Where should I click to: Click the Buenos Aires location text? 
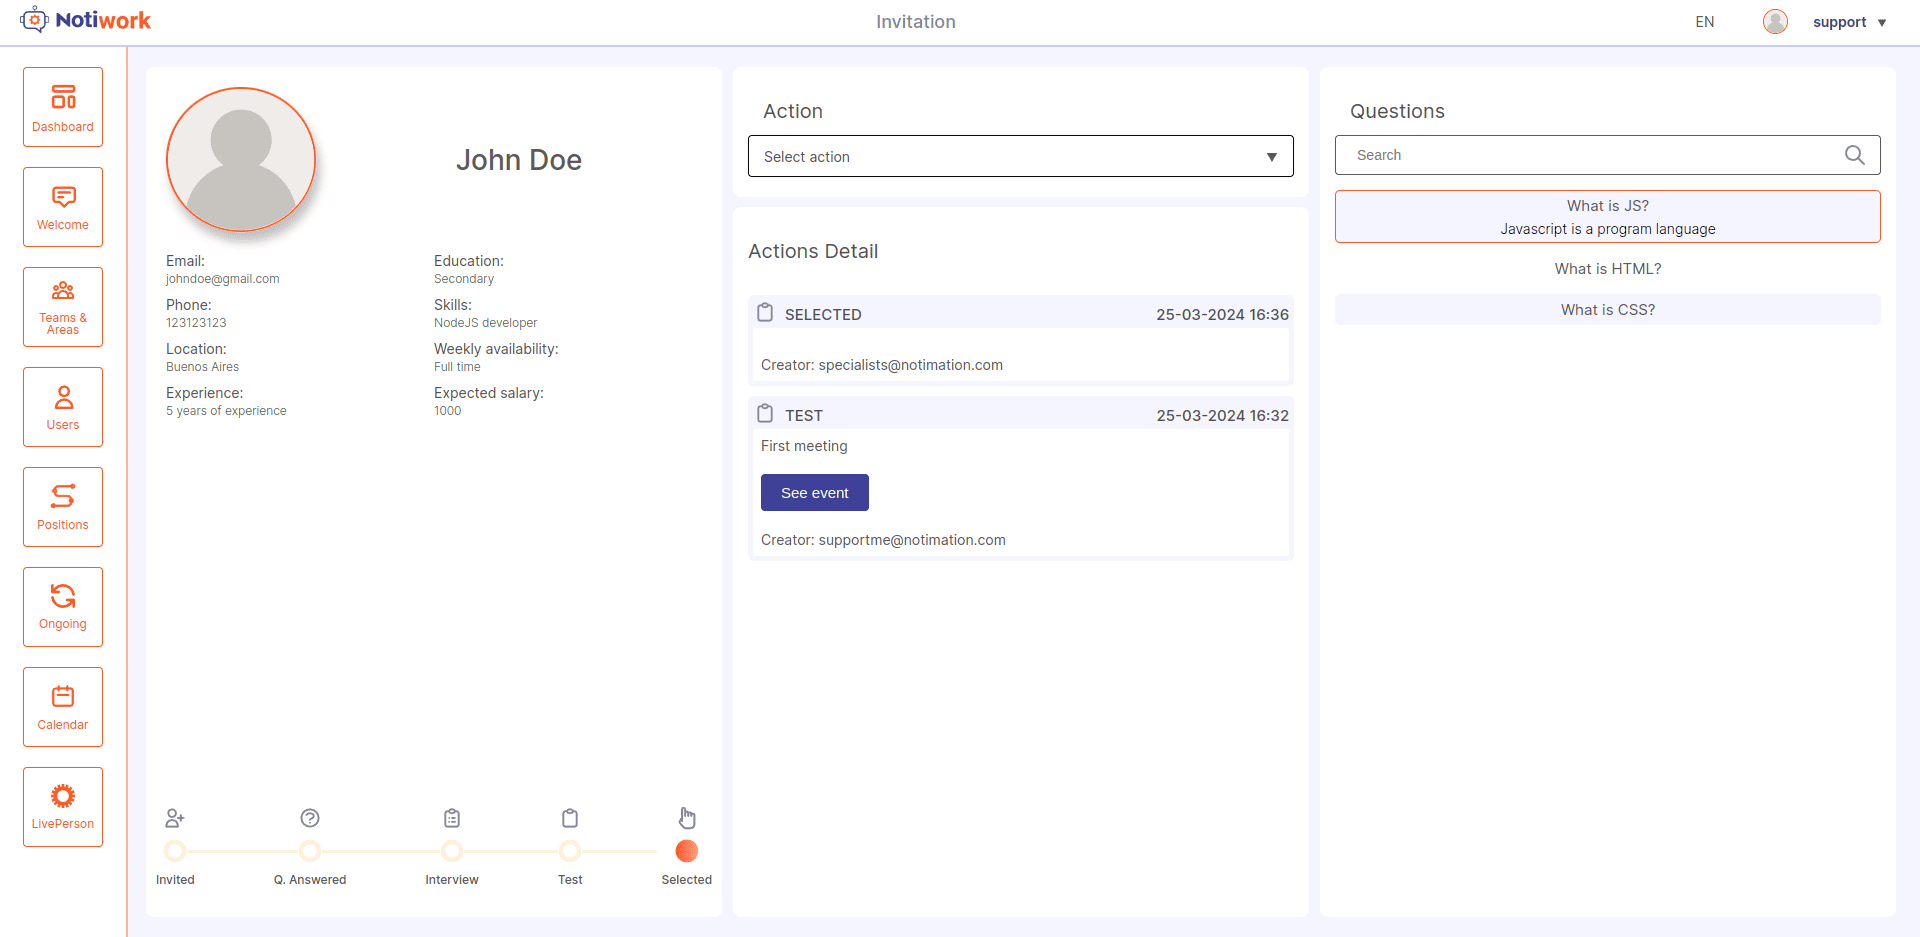coord(202,367)
